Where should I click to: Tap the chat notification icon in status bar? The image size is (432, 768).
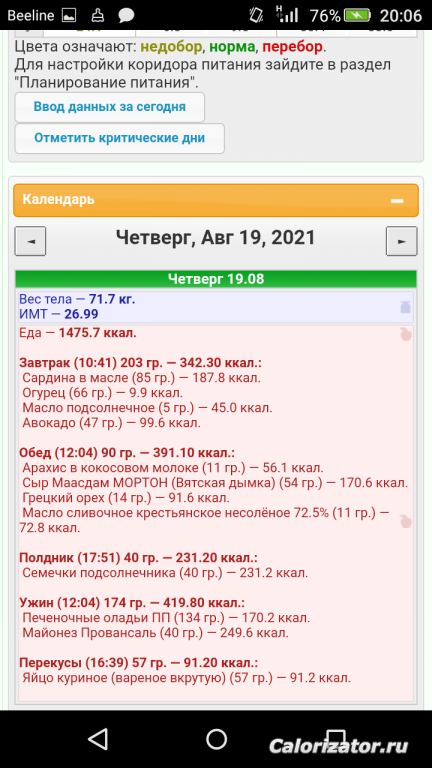pos(126,16)
